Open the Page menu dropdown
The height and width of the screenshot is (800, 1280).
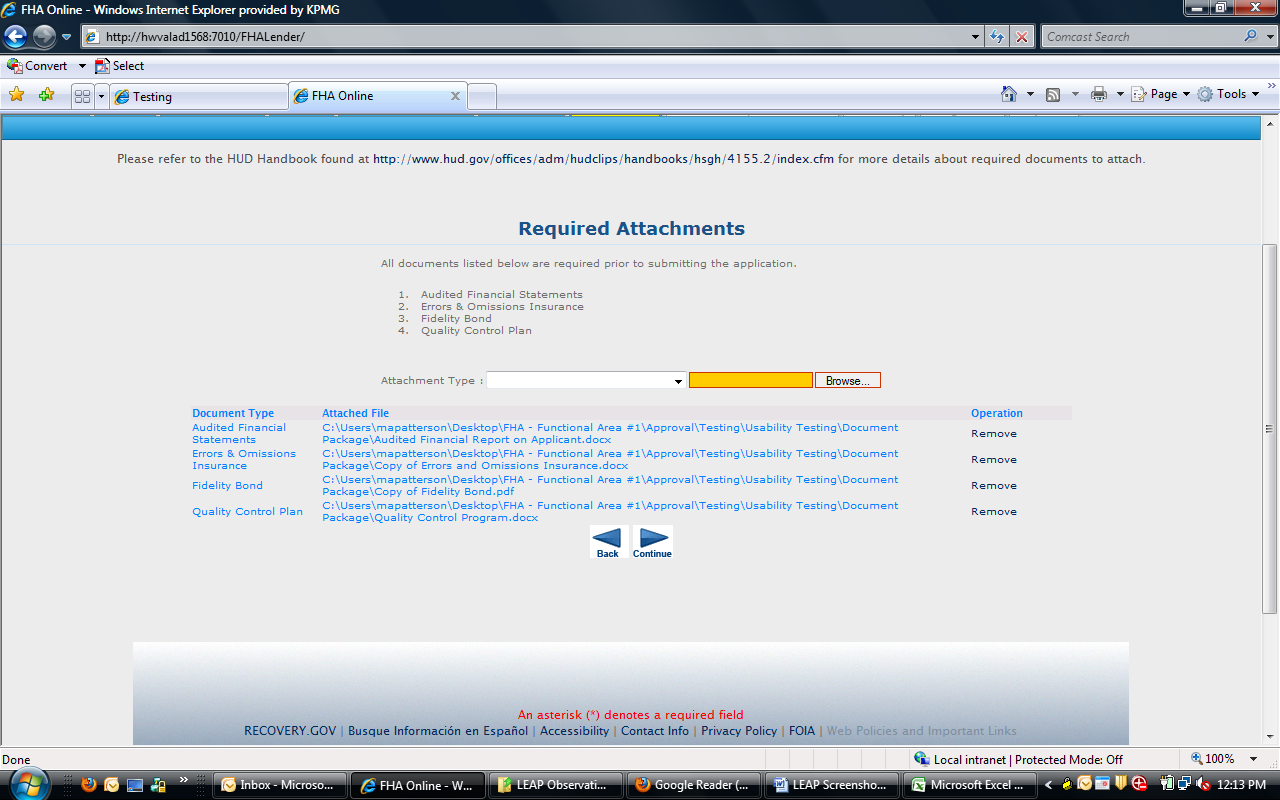1161,94
